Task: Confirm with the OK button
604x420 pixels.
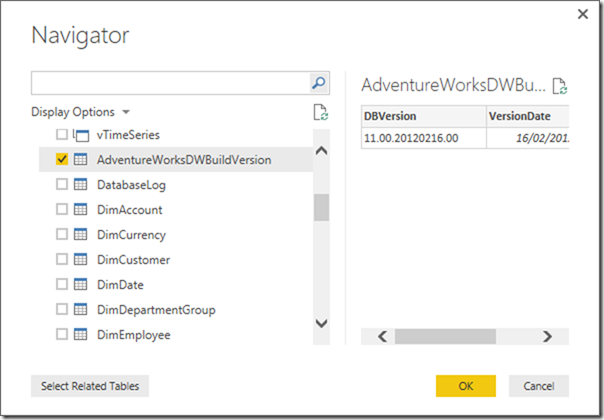Action: point(466,386)
